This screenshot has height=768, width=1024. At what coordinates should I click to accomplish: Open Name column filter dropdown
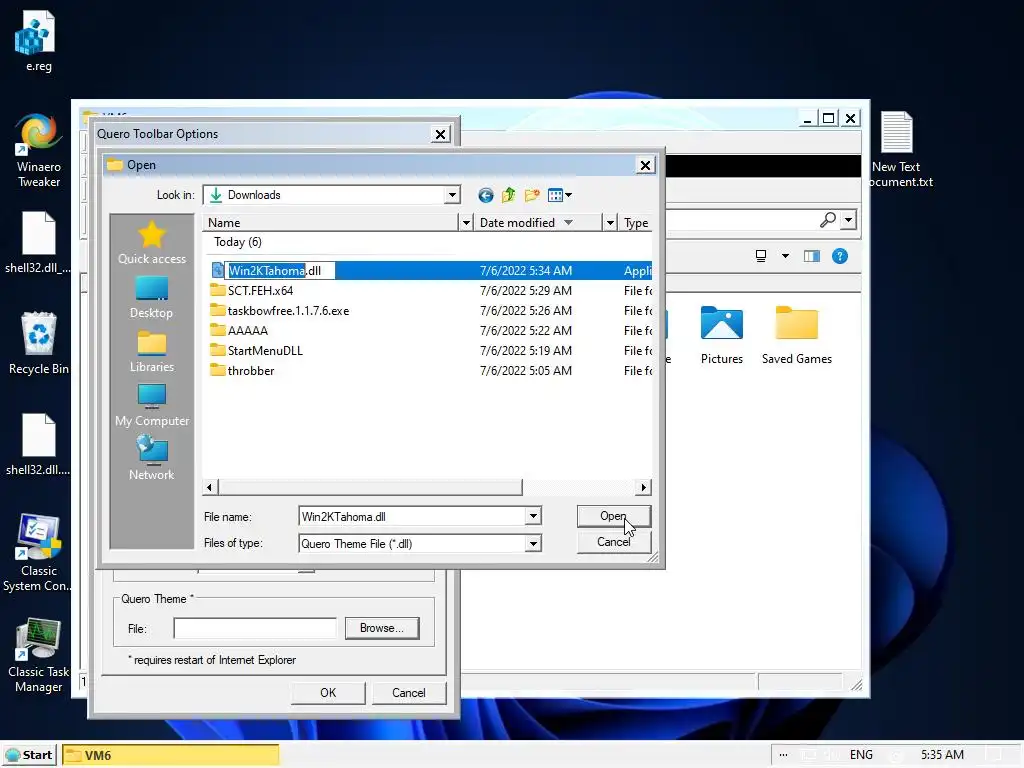pos(466,223)
